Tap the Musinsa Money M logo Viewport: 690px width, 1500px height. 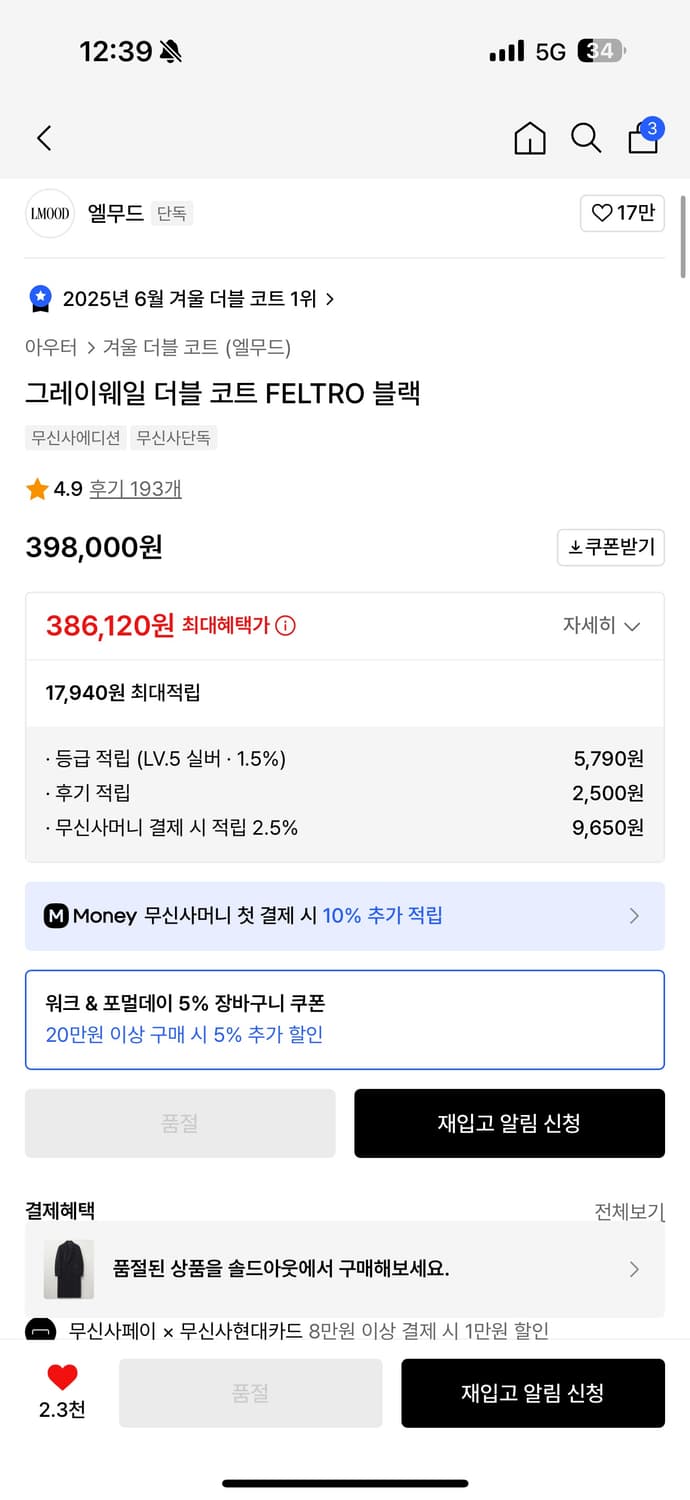[x=56, y=915]
